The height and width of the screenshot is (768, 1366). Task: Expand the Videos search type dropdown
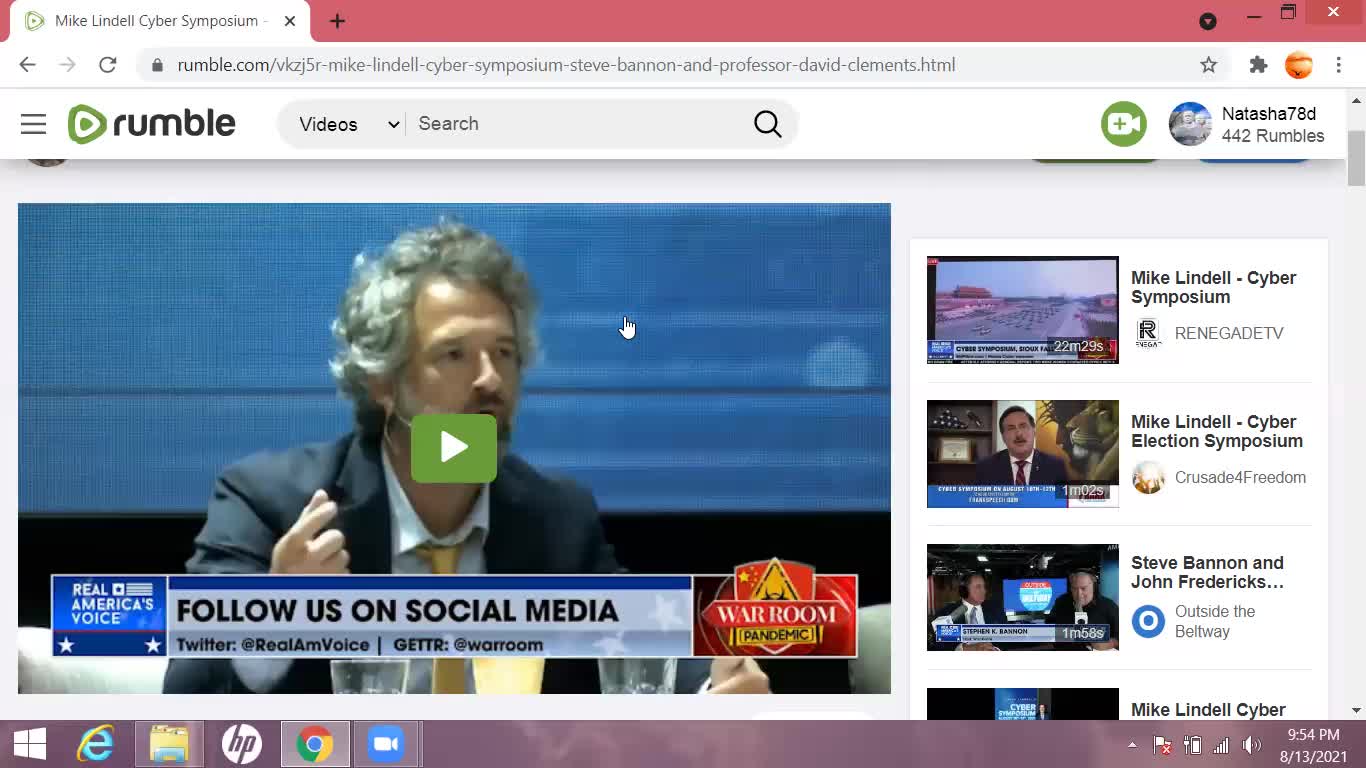tap(349, 124)
